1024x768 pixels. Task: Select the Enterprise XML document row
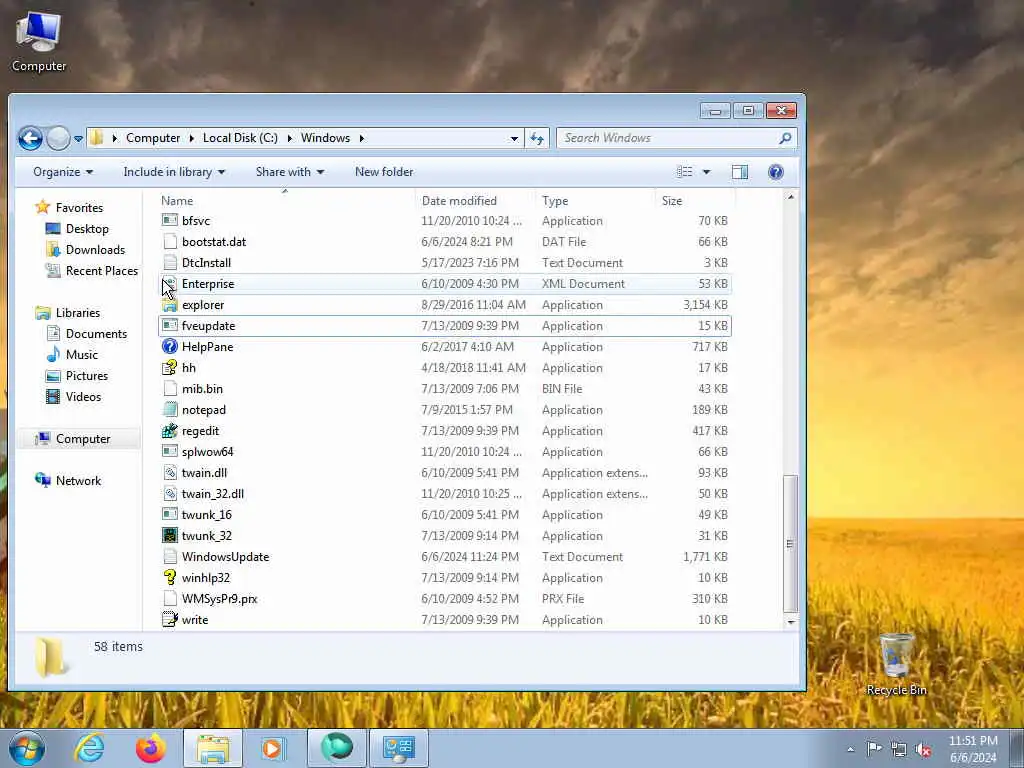(x=445, y=284)
